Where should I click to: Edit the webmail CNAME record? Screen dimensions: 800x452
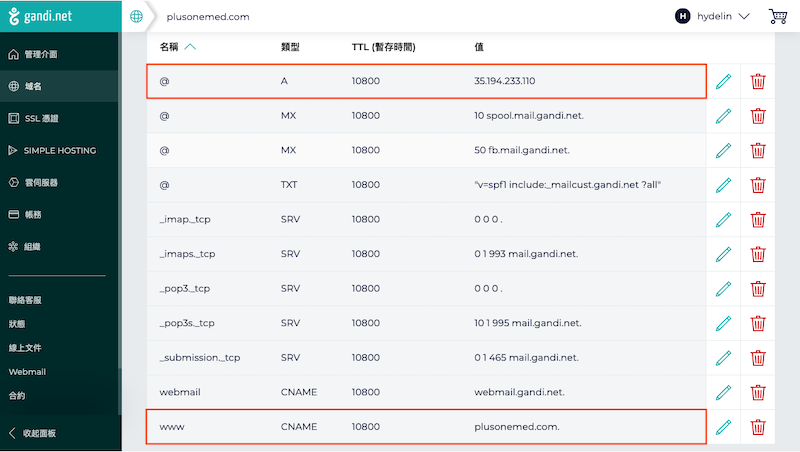(723, 392)
